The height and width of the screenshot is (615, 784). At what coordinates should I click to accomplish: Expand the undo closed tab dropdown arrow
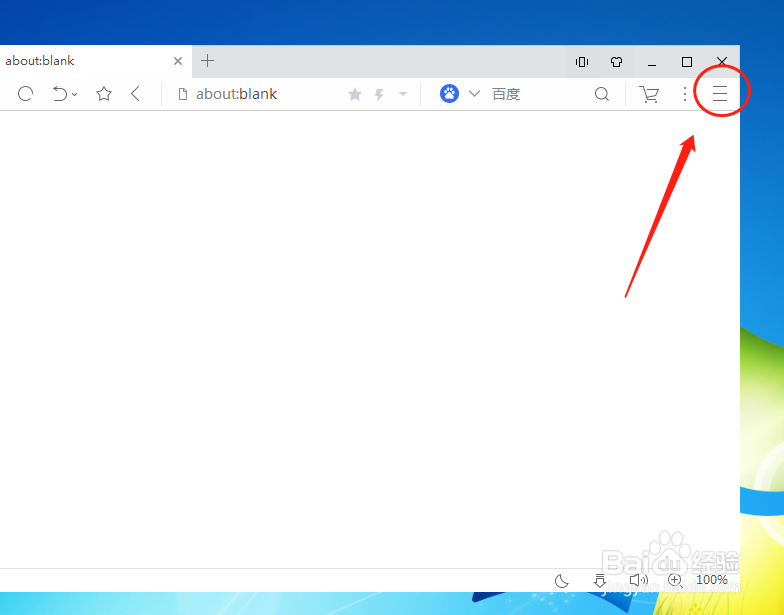(74, 94)
